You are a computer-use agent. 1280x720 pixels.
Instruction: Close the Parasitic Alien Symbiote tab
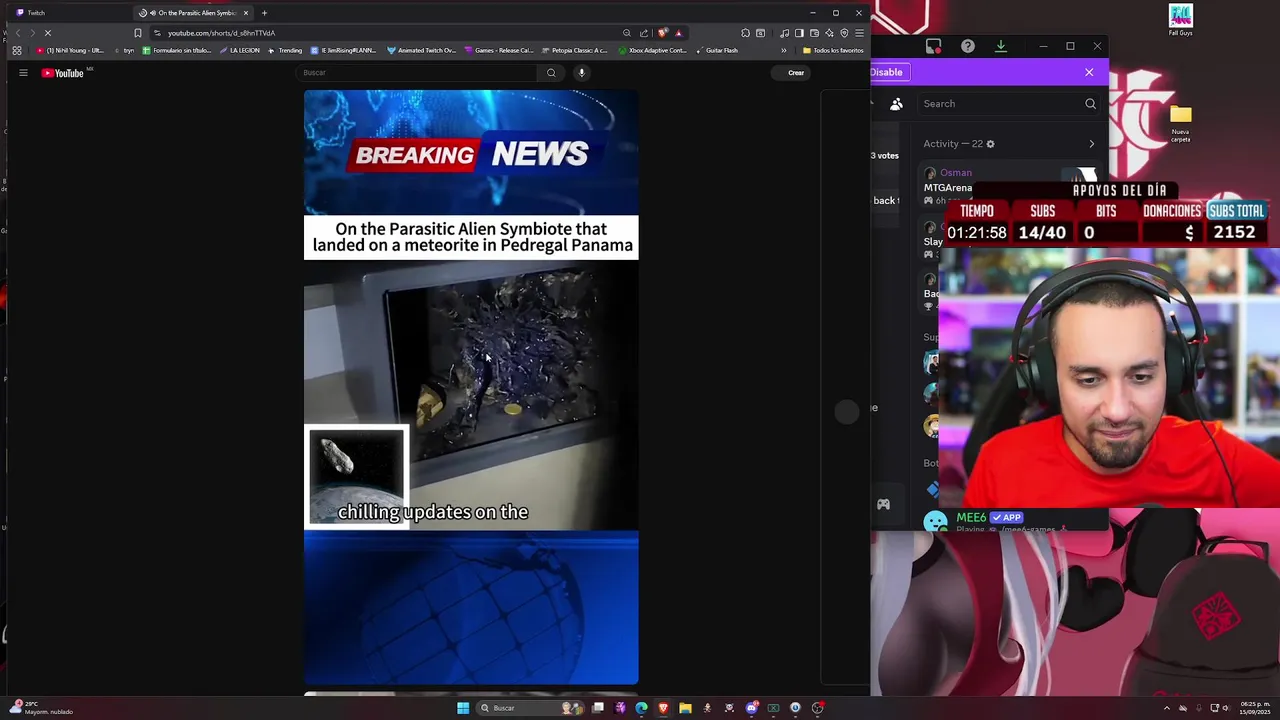coord(247,13)
